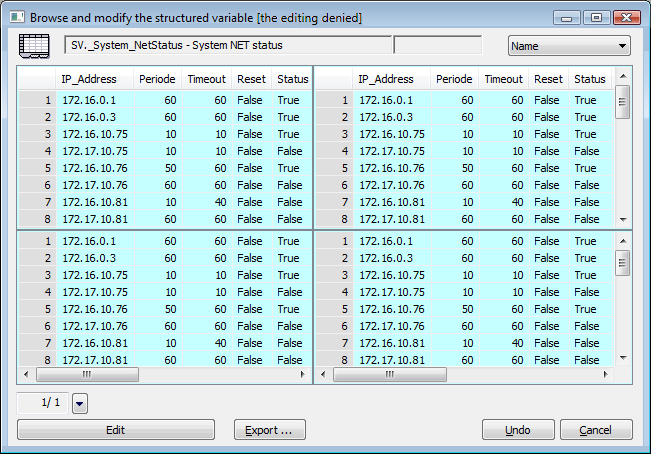Click the table grid icon at top left
The image size is (651, 454).
35,46
